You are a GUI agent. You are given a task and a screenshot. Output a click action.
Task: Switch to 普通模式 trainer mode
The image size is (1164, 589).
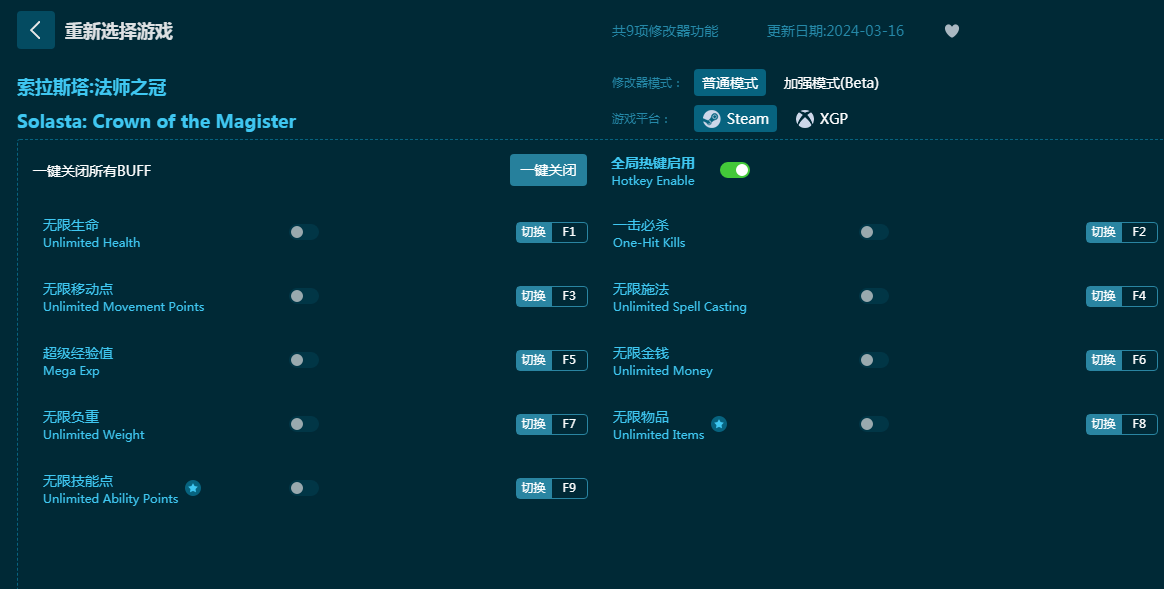(730, 82)
